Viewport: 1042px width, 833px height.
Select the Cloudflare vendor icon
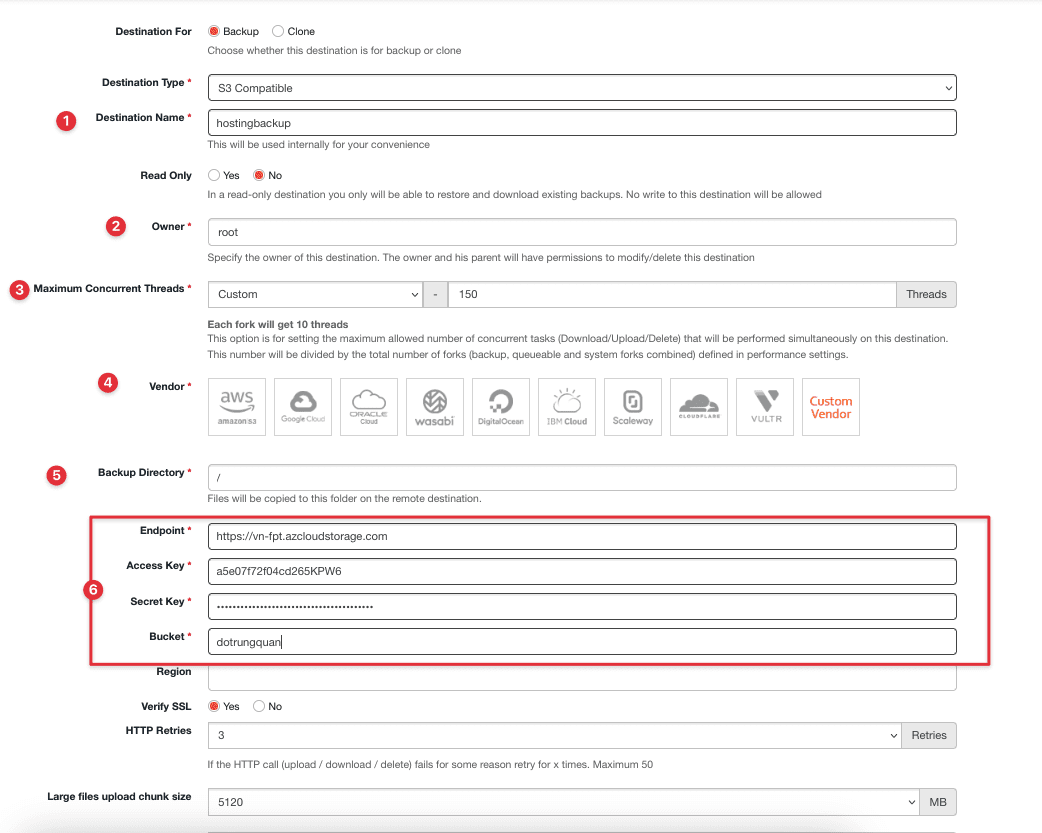(699, 407)
